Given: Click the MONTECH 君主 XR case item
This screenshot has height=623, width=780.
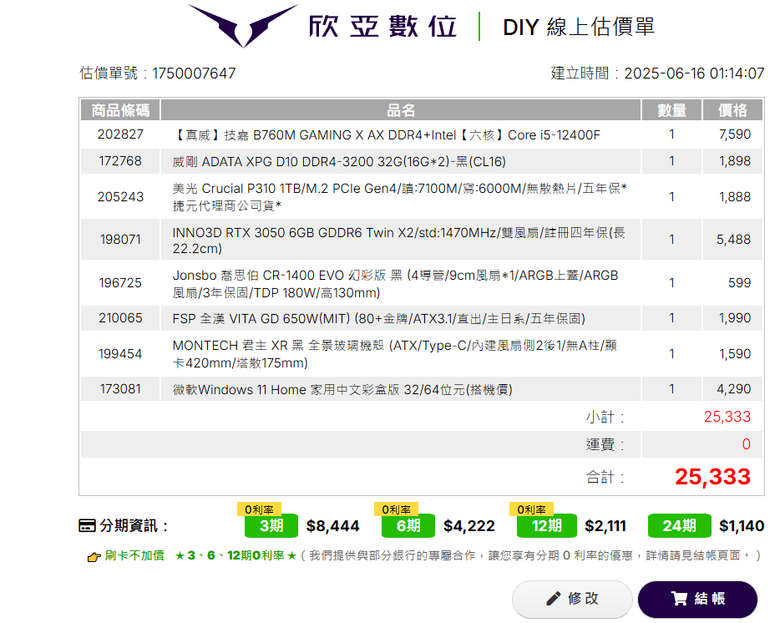Looking at the screenshot, I should (x=394, y=354).
